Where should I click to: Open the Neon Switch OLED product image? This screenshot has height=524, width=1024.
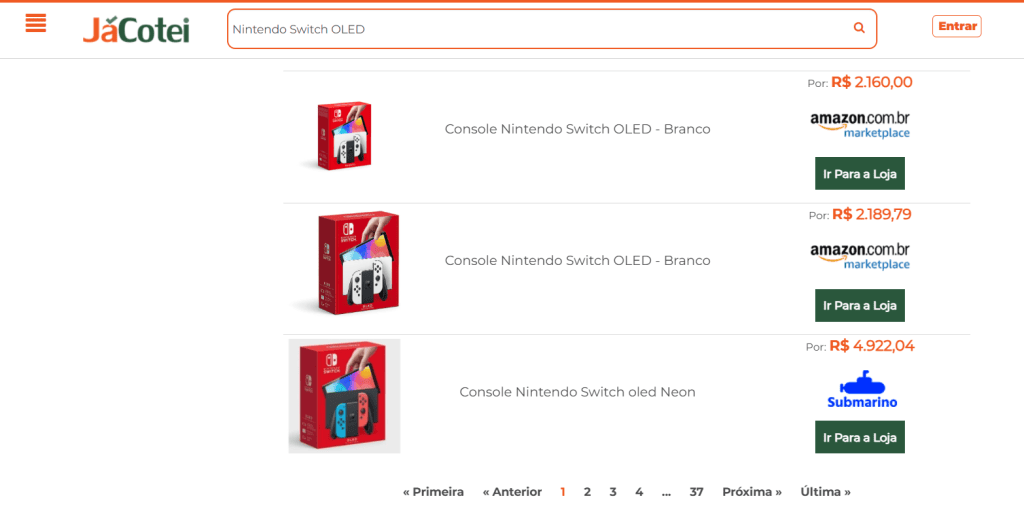point(344,396)
